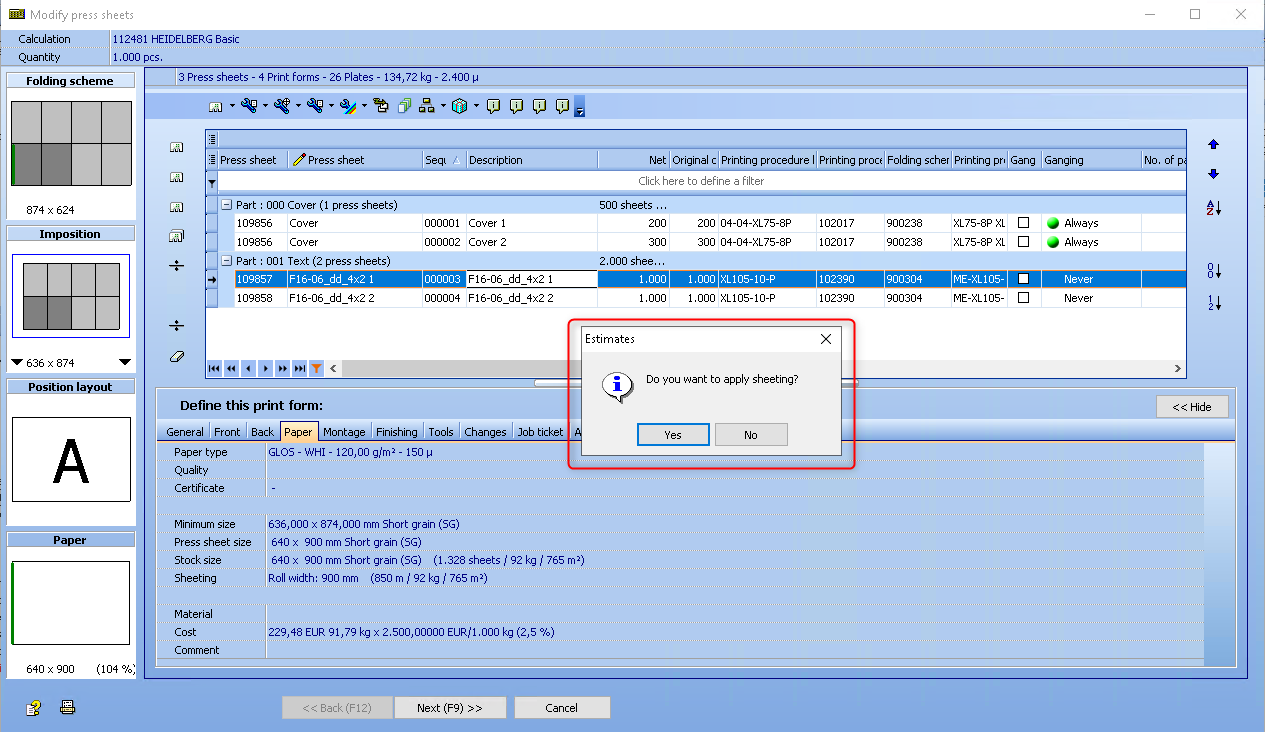Click the printer icon at bottom left
Image resolution: width=1265 pixels, height=732 pixels.
tap(67, 707)
